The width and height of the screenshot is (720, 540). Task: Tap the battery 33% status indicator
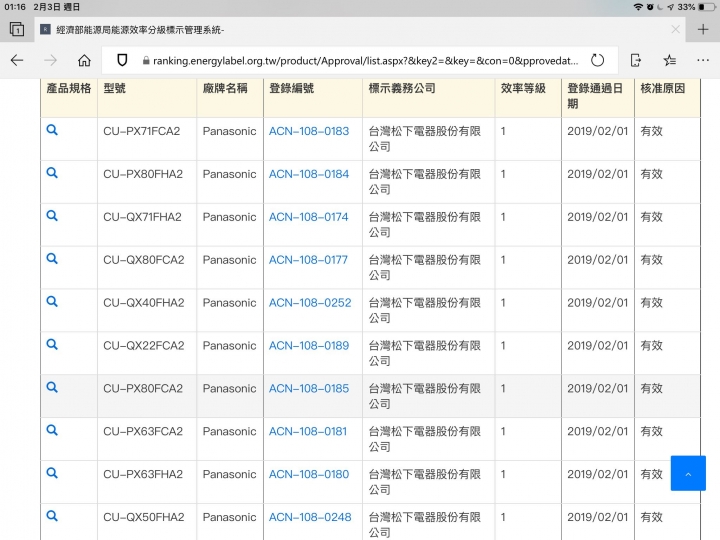click(697, 7)
